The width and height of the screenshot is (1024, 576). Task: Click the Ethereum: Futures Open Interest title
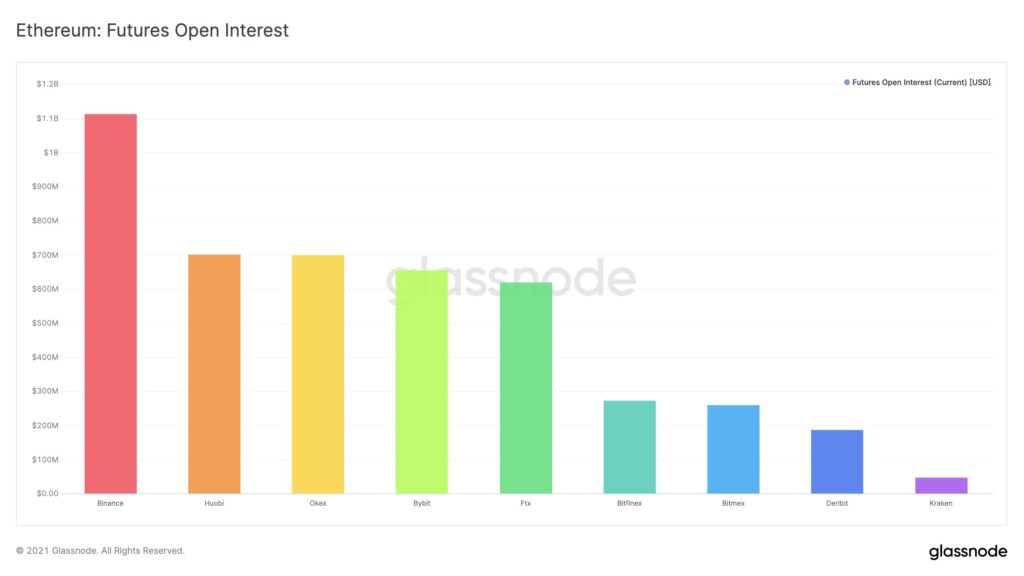tap(152, 31)
